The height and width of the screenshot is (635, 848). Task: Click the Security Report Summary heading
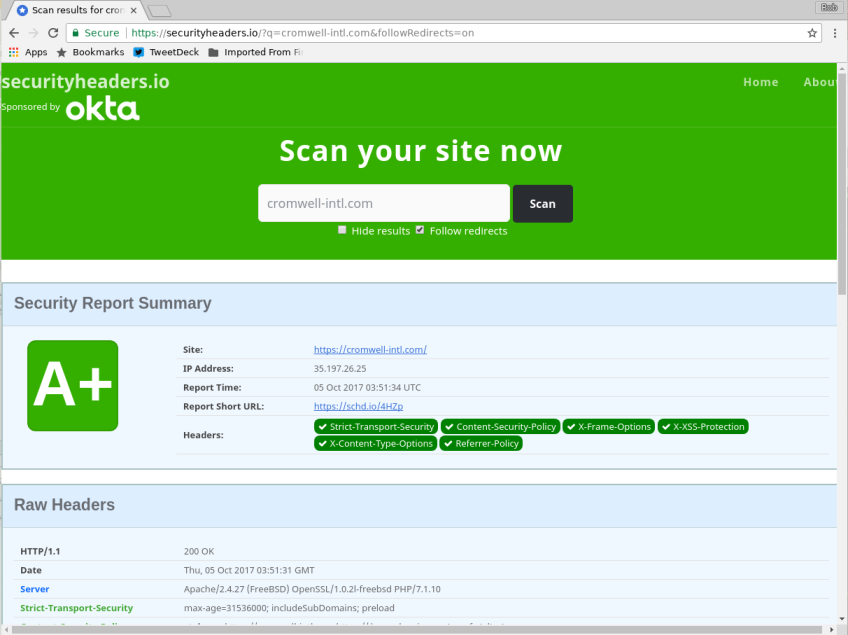tap(112, 303)
